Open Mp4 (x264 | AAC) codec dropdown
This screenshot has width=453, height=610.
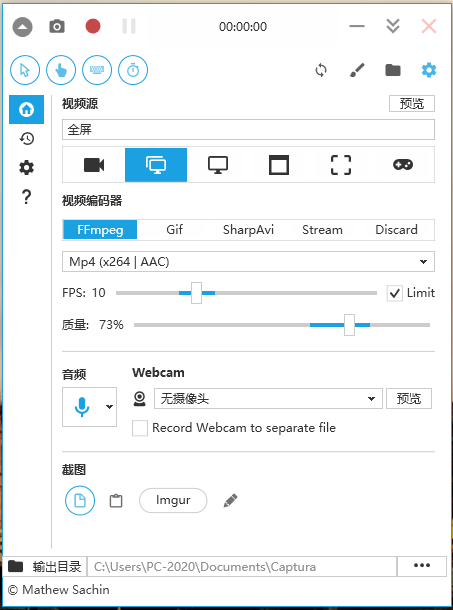(248, 261)
